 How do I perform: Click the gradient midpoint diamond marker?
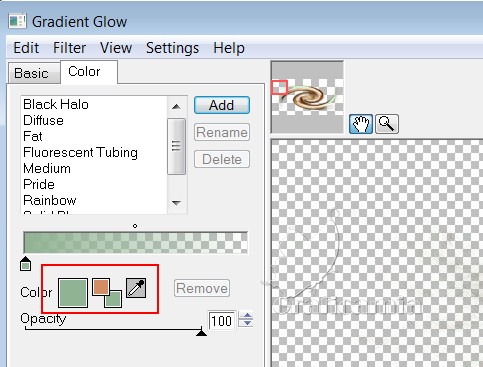[x=135, y=226]
